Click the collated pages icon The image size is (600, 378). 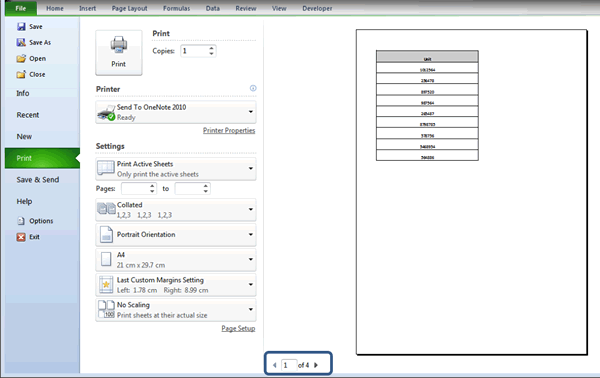point(106,209)
